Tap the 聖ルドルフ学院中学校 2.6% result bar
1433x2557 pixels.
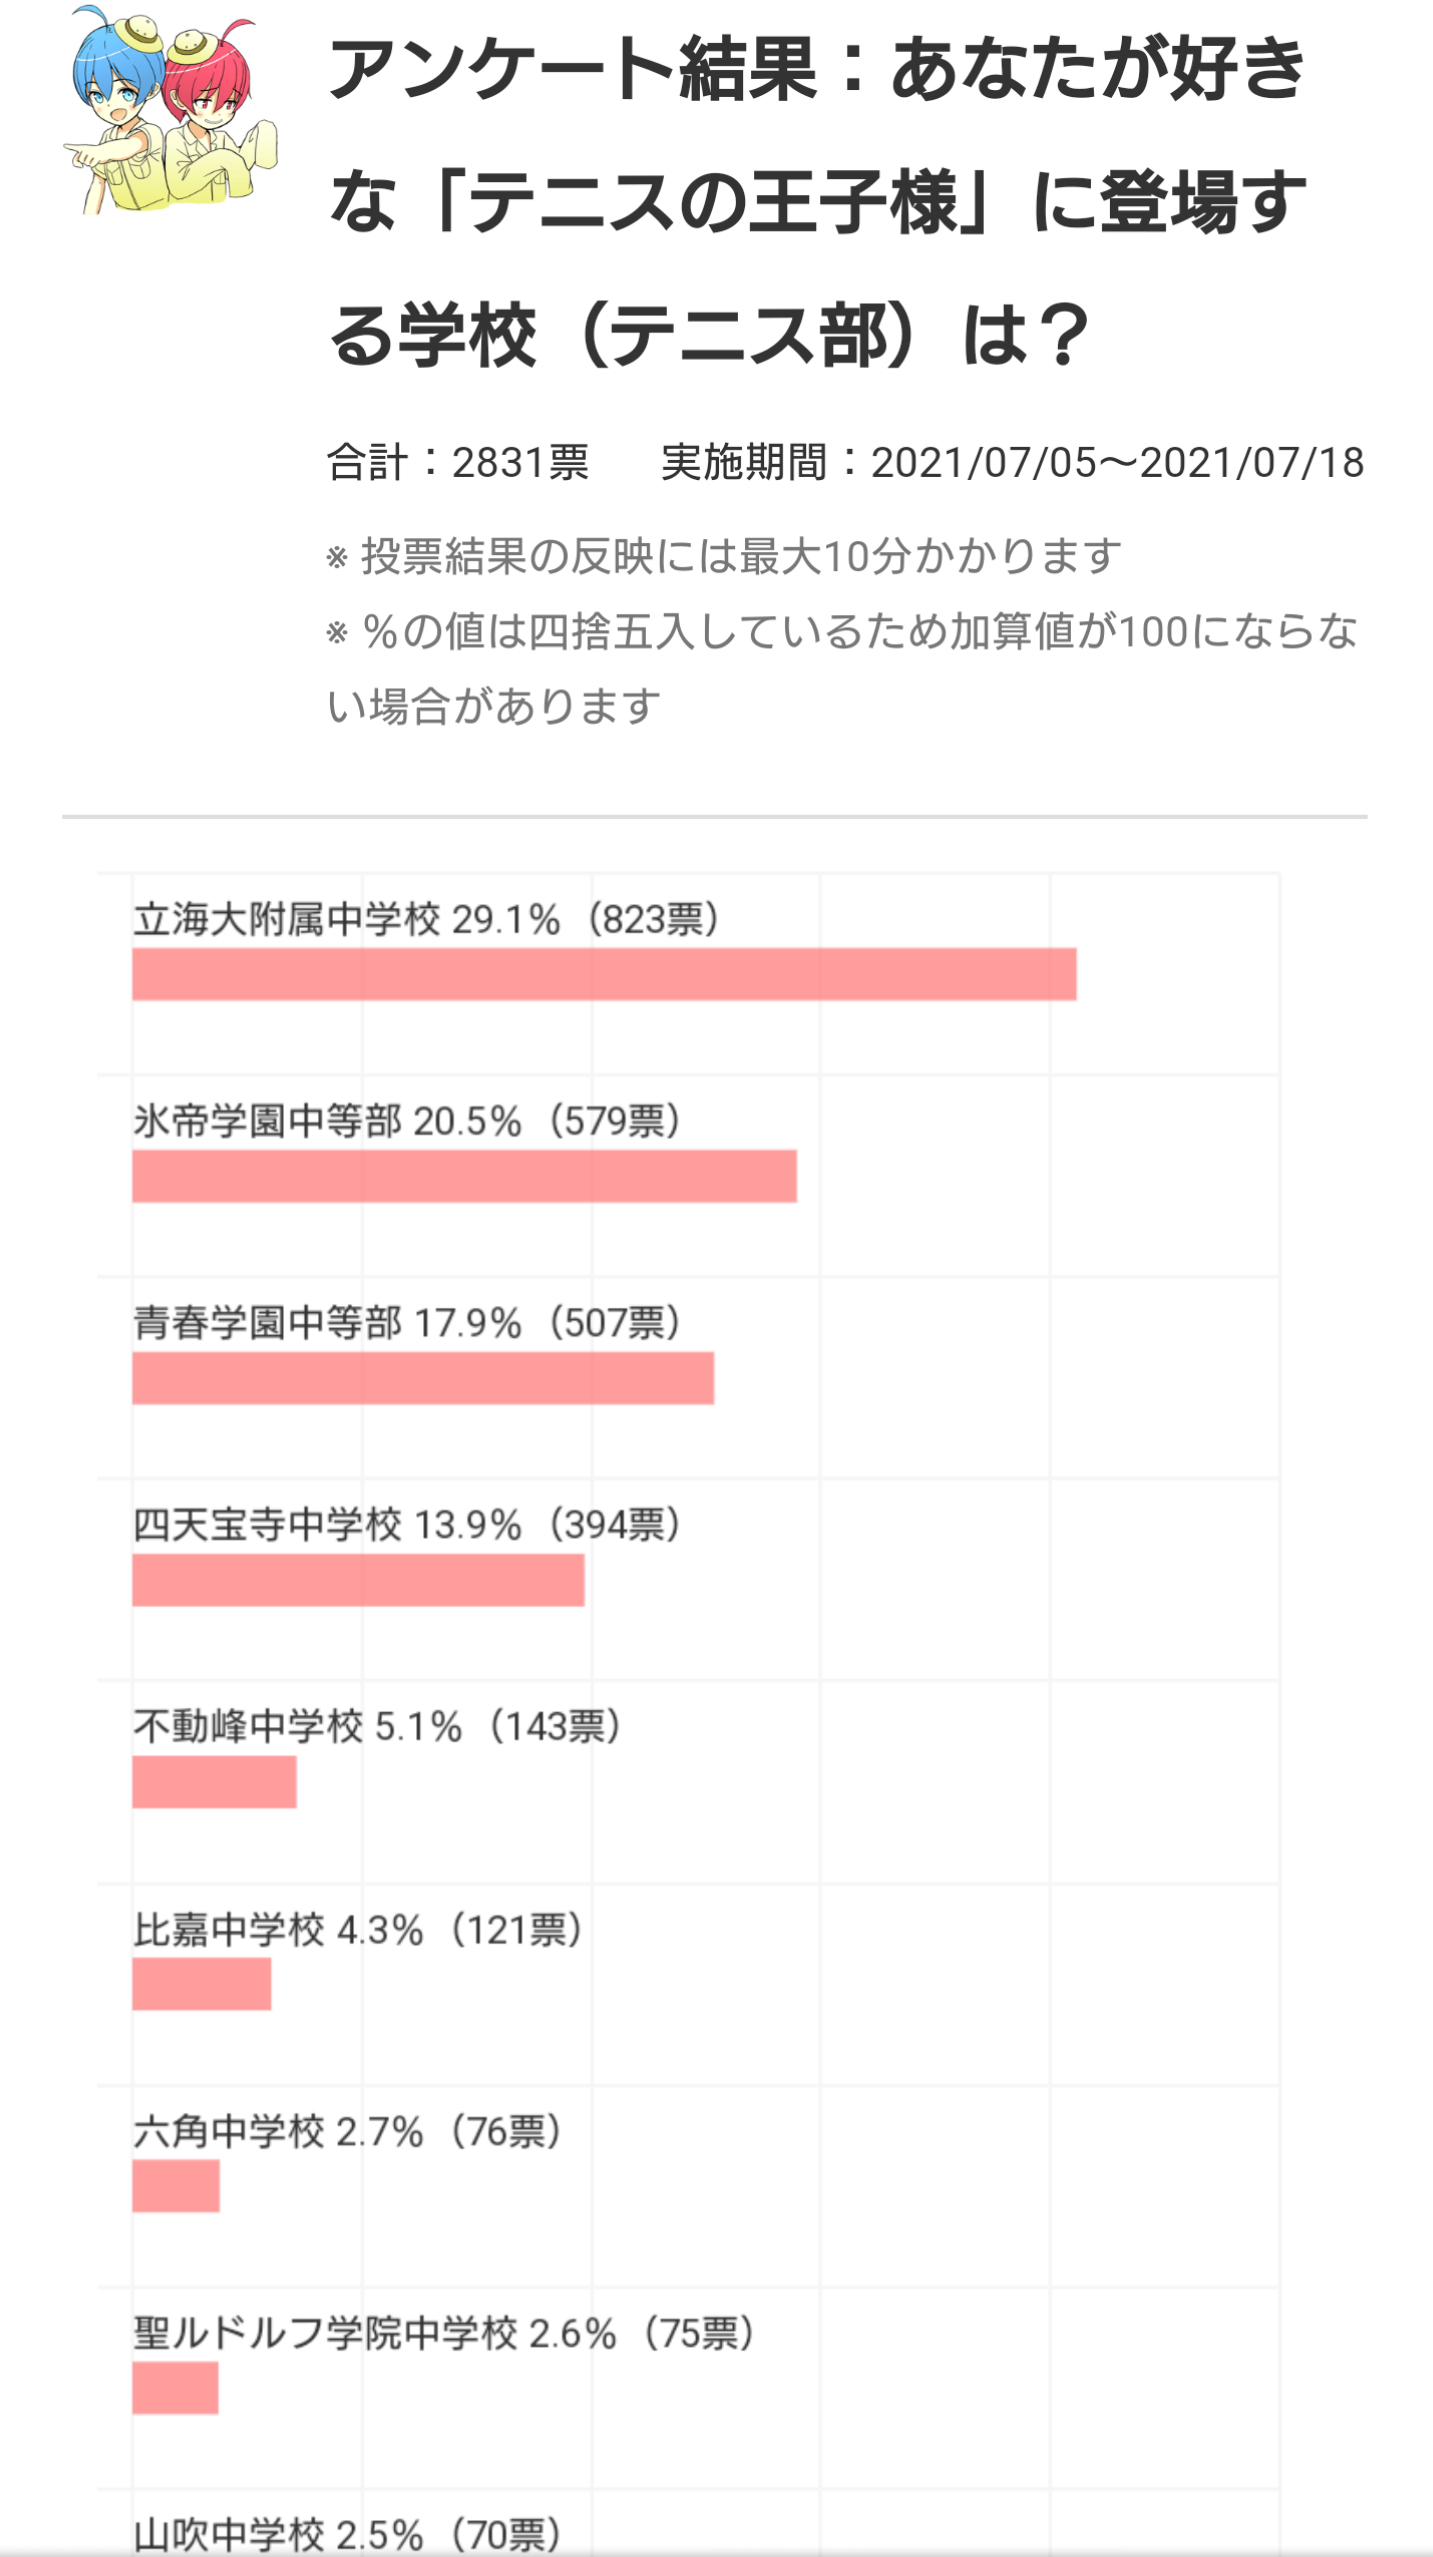pos(175,2388)
